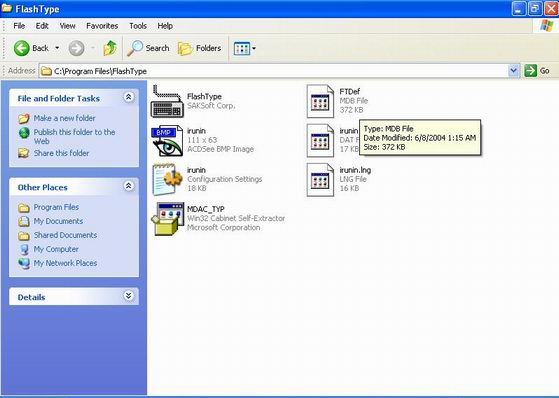
Task: Open My Network Places link
Action: pos(65,263)
